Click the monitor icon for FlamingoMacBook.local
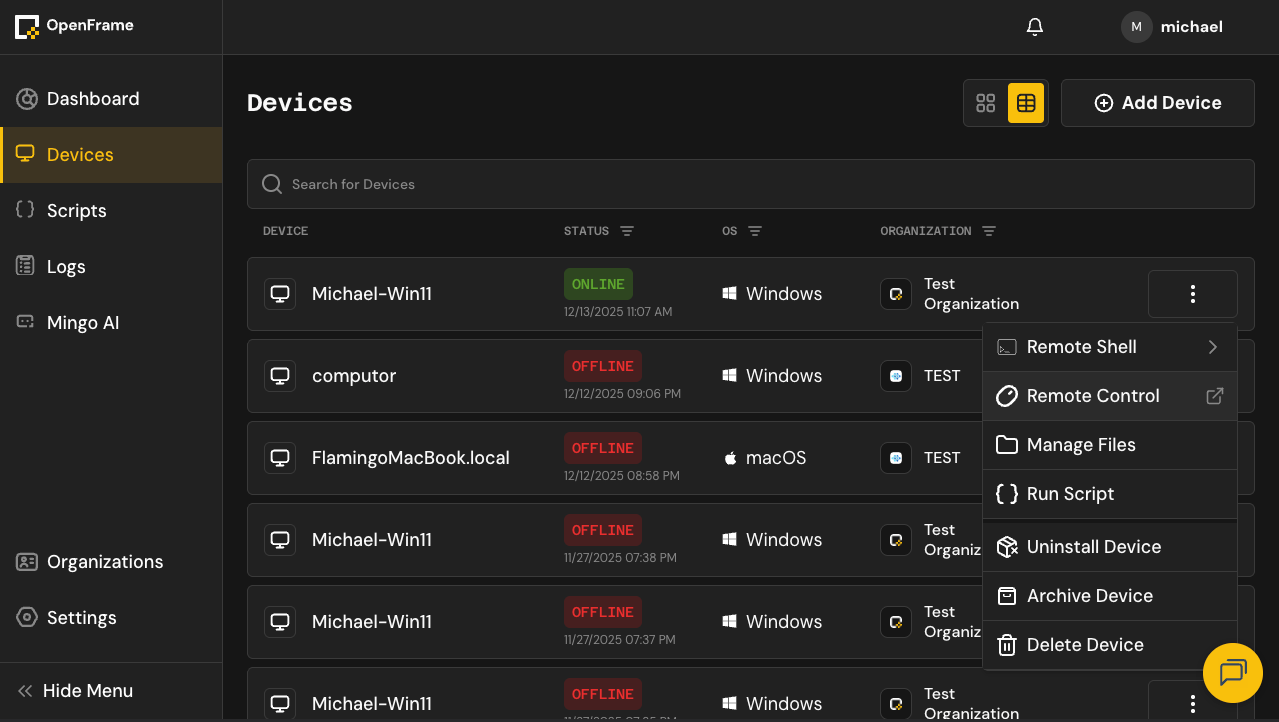Image resolution: width=1279 pixels, height=722 pixels. (x=280, y=458)
